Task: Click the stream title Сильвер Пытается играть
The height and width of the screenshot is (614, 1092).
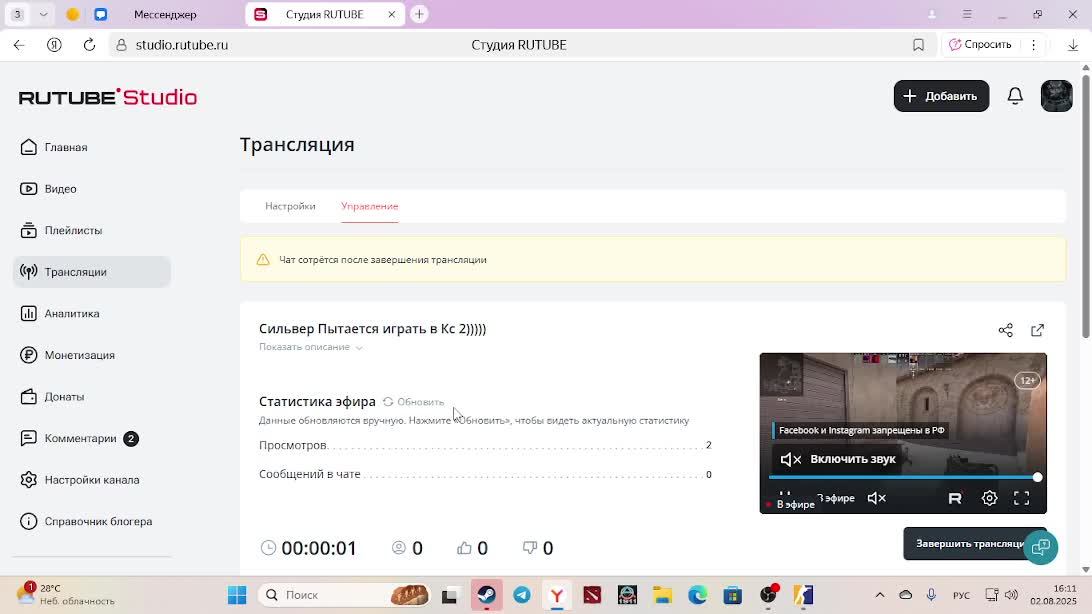Action: [x=373, y=329]
